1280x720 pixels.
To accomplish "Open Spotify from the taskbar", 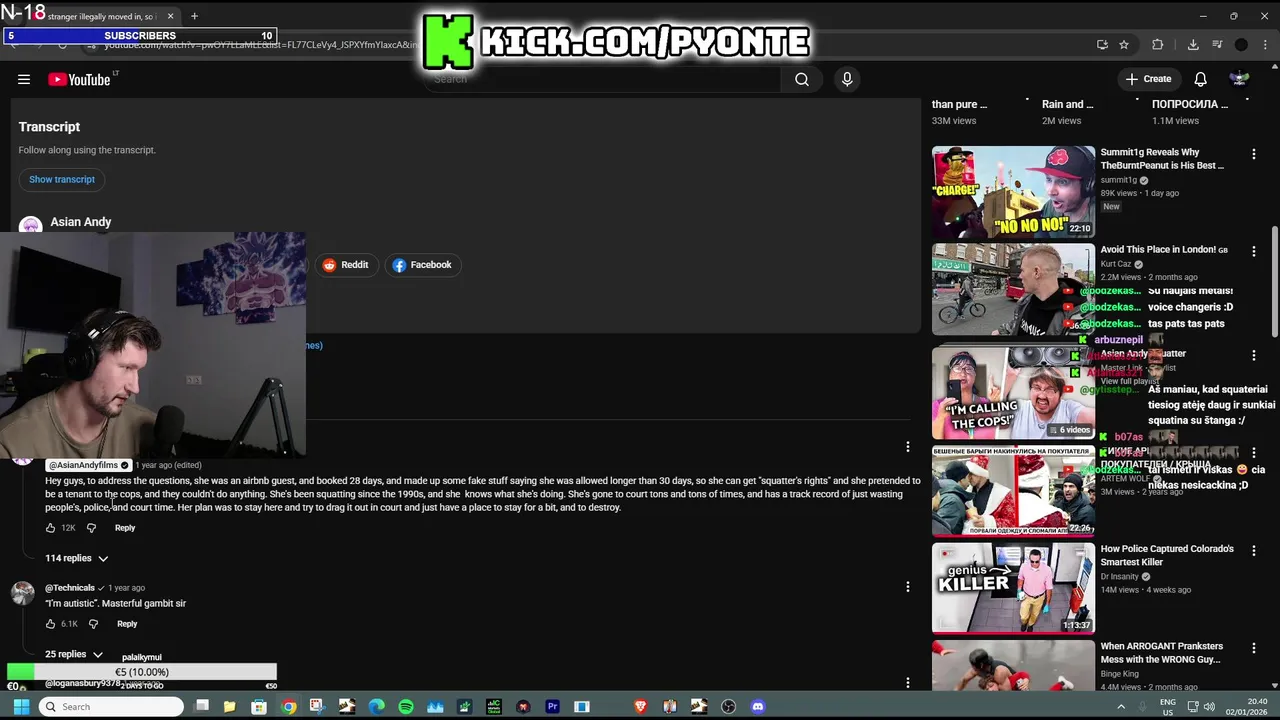I will pyautogui.click(x=405, y=706).
